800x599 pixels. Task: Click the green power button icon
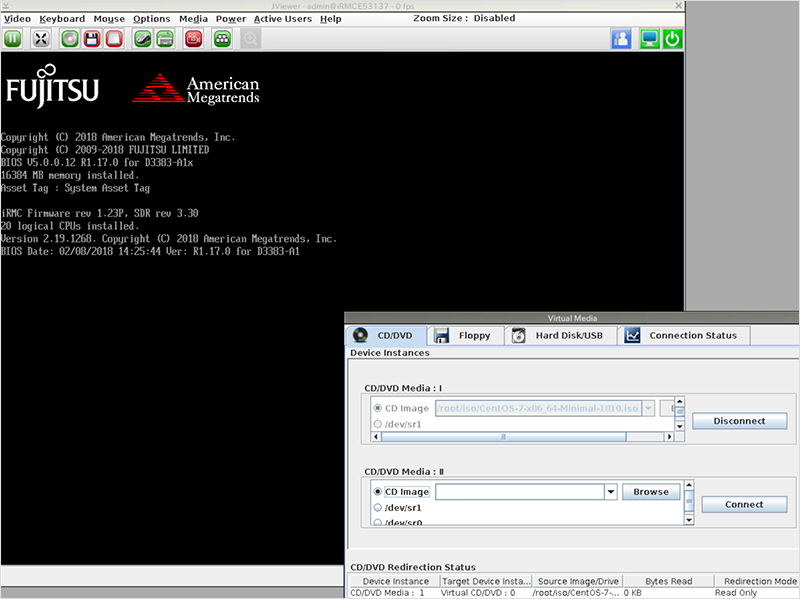673,39
